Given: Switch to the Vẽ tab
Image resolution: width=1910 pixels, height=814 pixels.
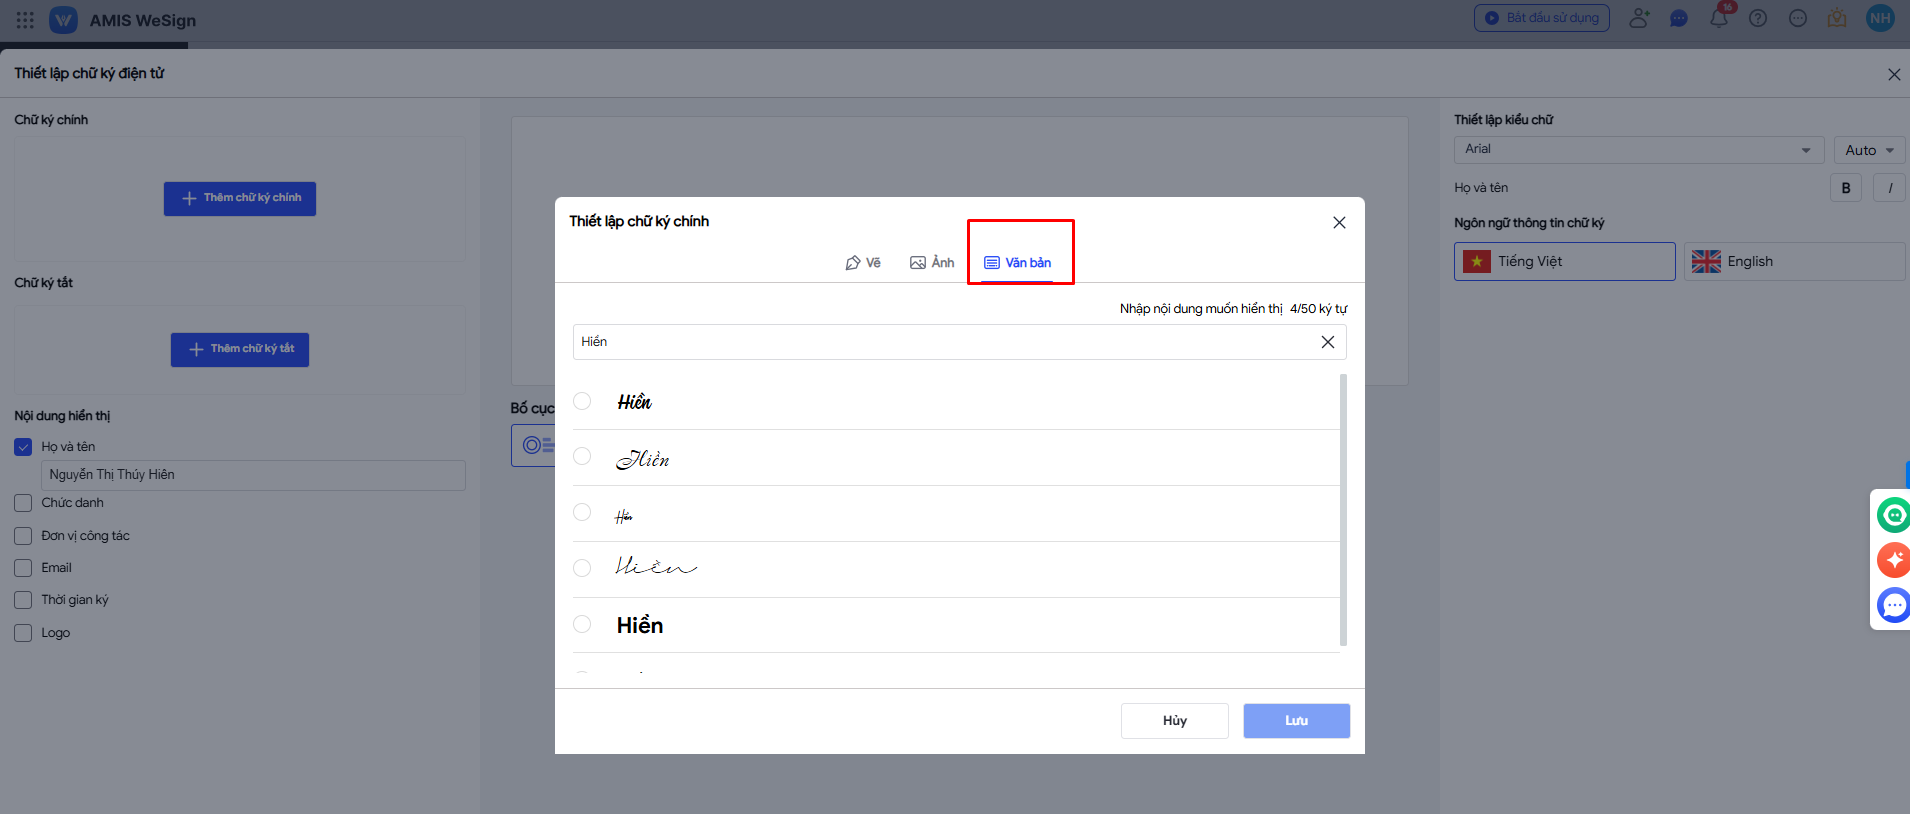Looking at the screenshot, I should click(863, 263).
